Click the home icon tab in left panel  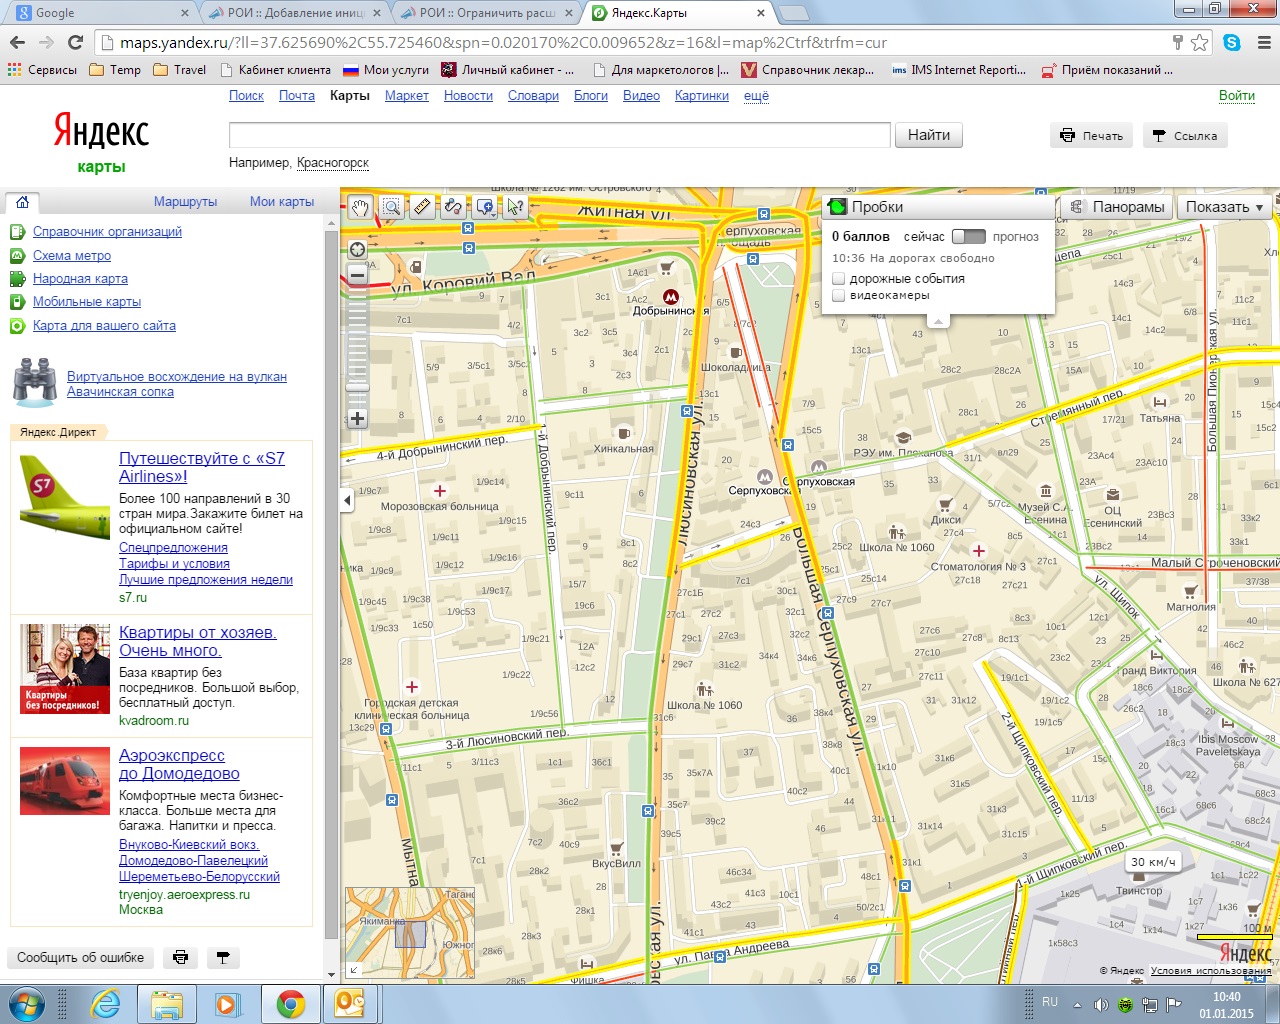click(x=22, y=202)
